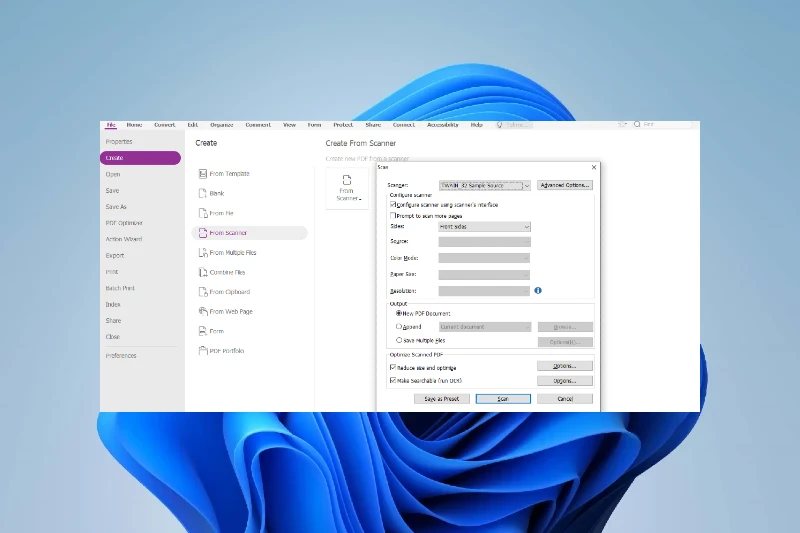This screenshot has height=533, width=800.
Task: Select Share in the File sidebar
Action: (113, 321)
